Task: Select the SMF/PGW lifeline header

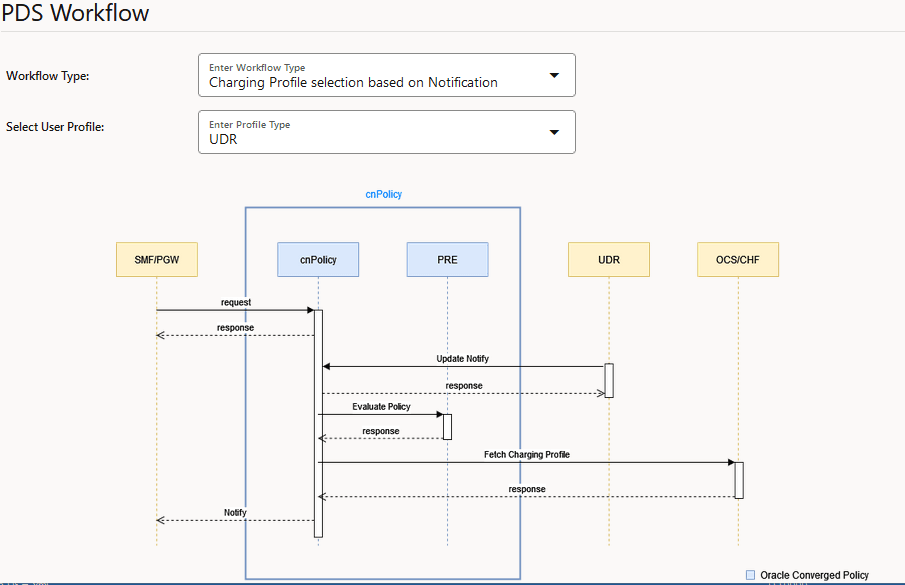Action: tap(156, 259)
